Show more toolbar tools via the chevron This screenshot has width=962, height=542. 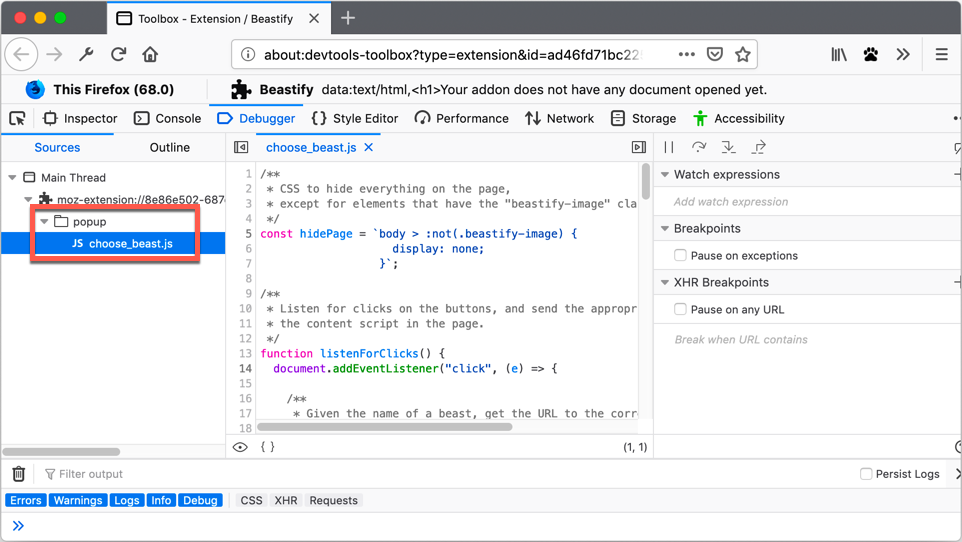[x=902, y=55]
